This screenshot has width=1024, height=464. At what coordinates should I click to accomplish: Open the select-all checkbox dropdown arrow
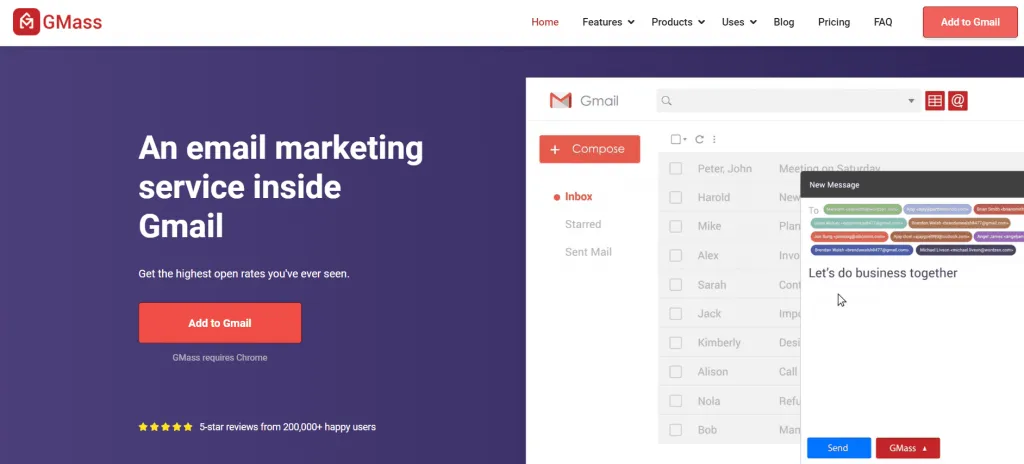[x=684, y=140]
